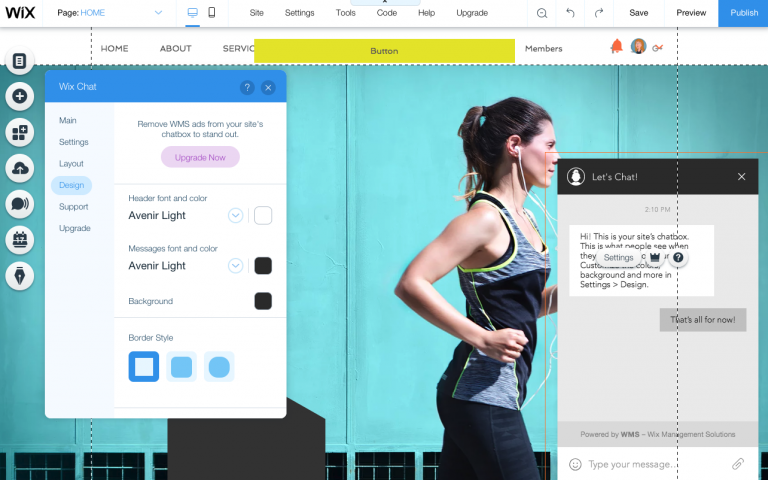Click the Publish button
This screenshot has height=480, width=768.
[744, 13]
